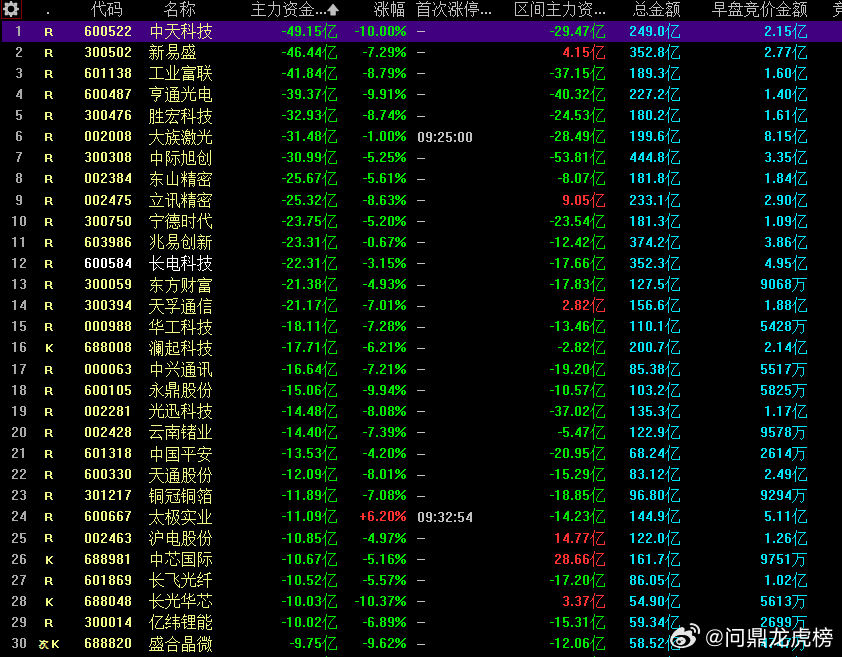
Task: Click stock code 000988
Action: click(x=108, y=327)
